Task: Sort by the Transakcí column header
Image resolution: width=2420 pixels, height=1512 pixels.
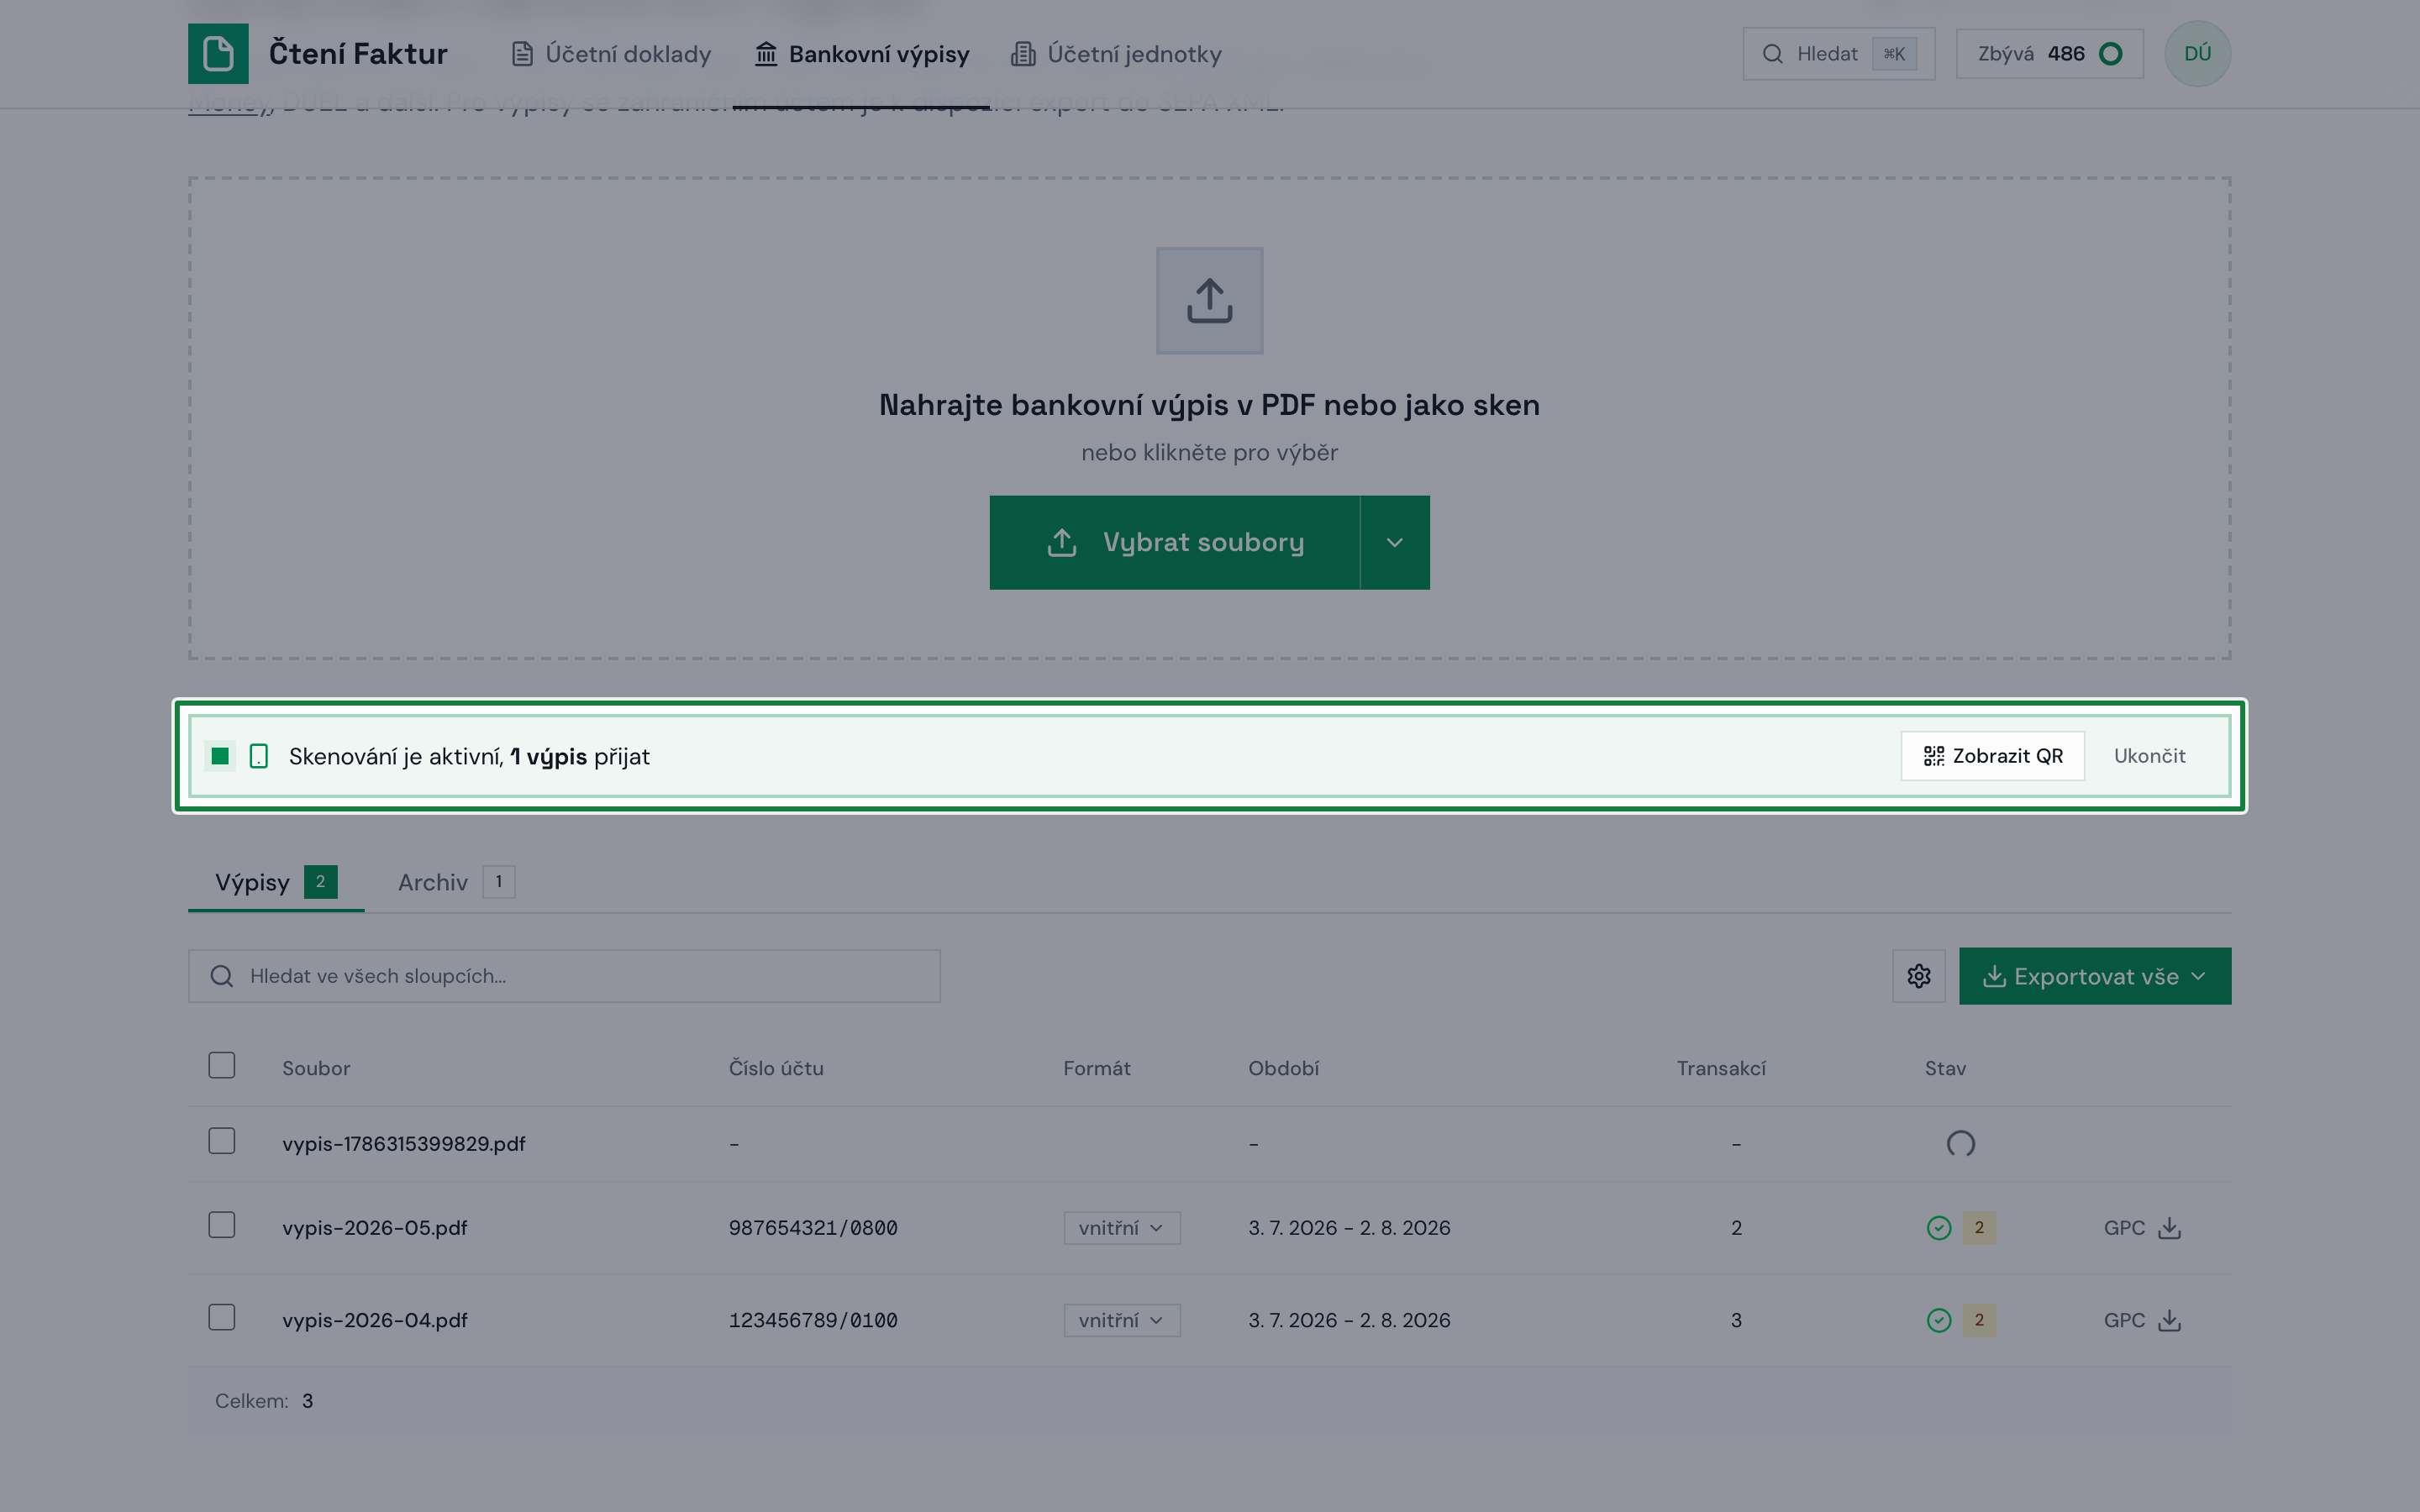Action: tap(1721, 1068)
